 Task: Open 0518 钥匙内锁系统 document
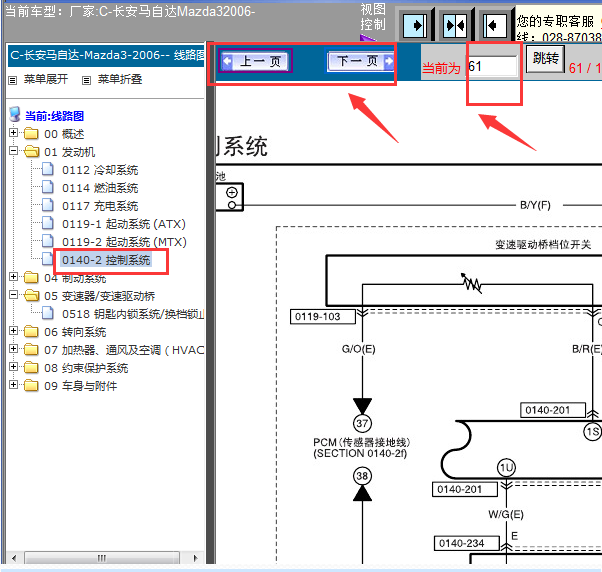point(133,314)
